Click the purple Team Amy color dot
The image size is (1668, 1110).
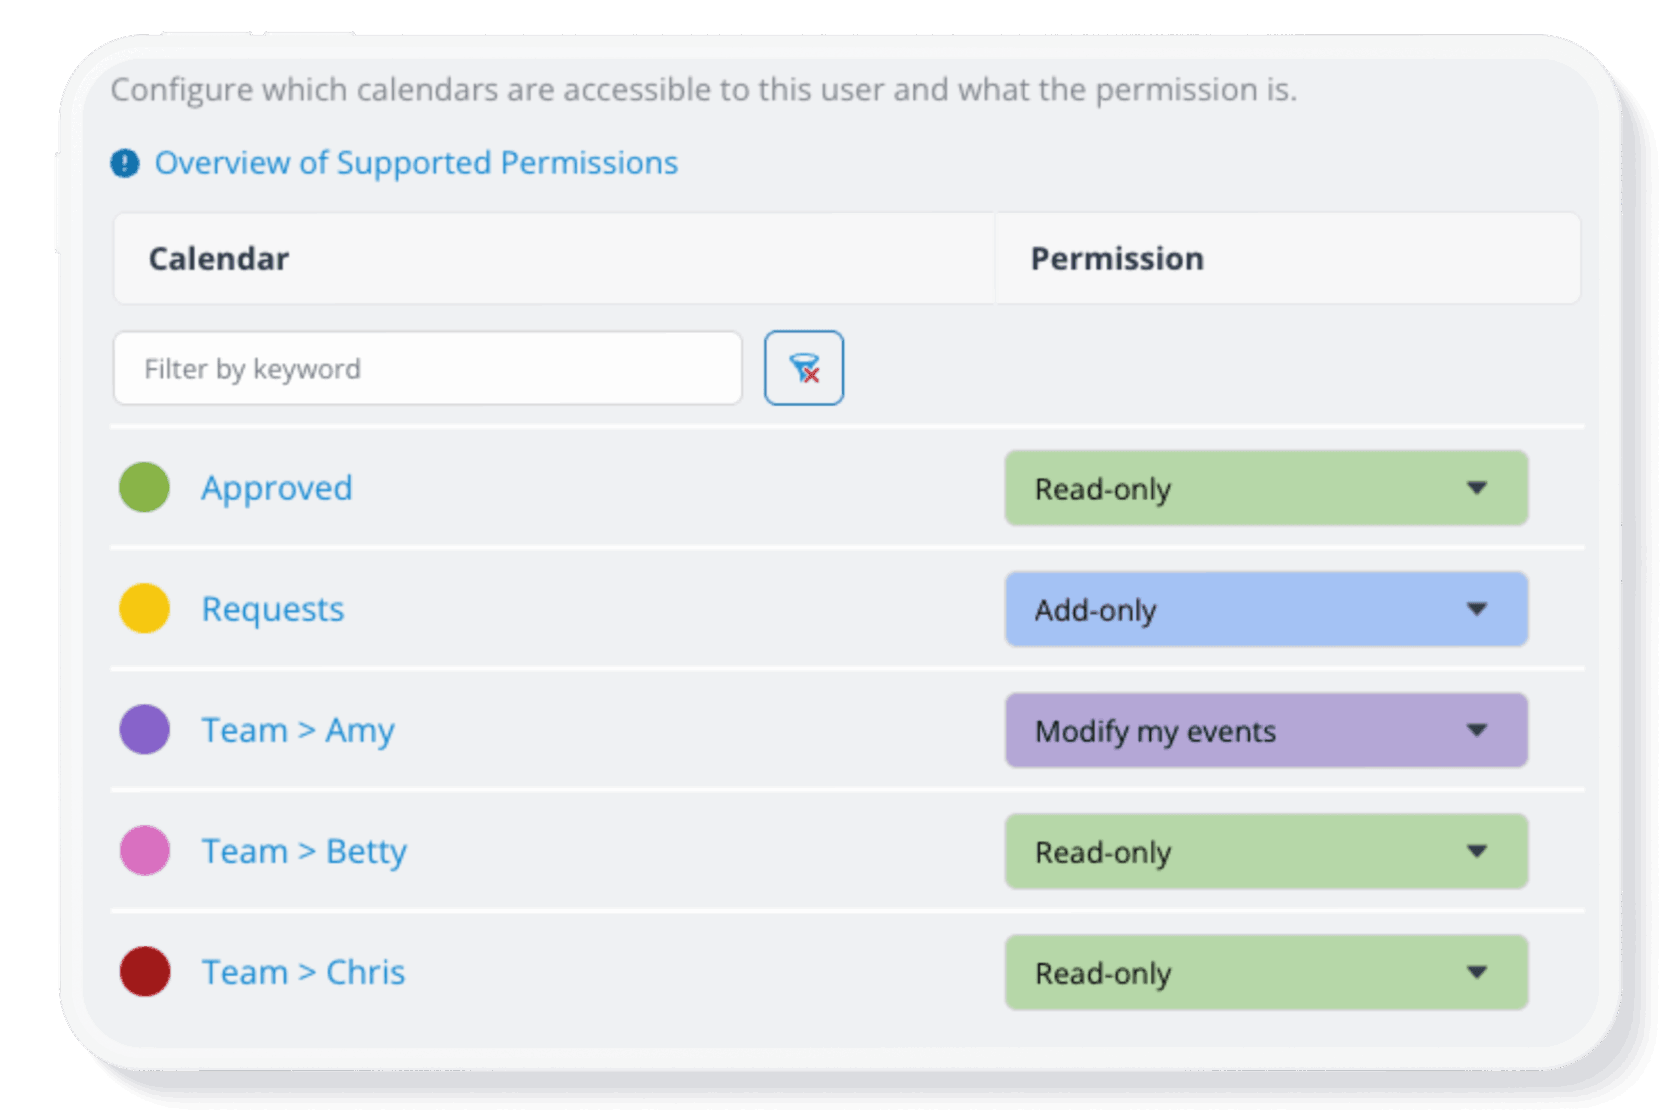click(x=145, y=729)
